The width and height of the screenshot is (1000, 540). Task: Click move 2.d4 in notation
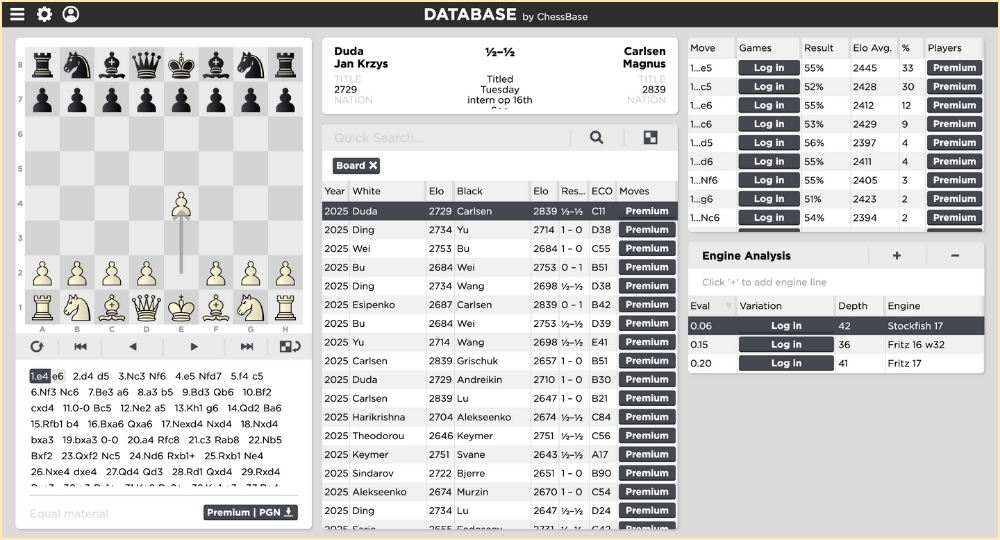point(84,376)
